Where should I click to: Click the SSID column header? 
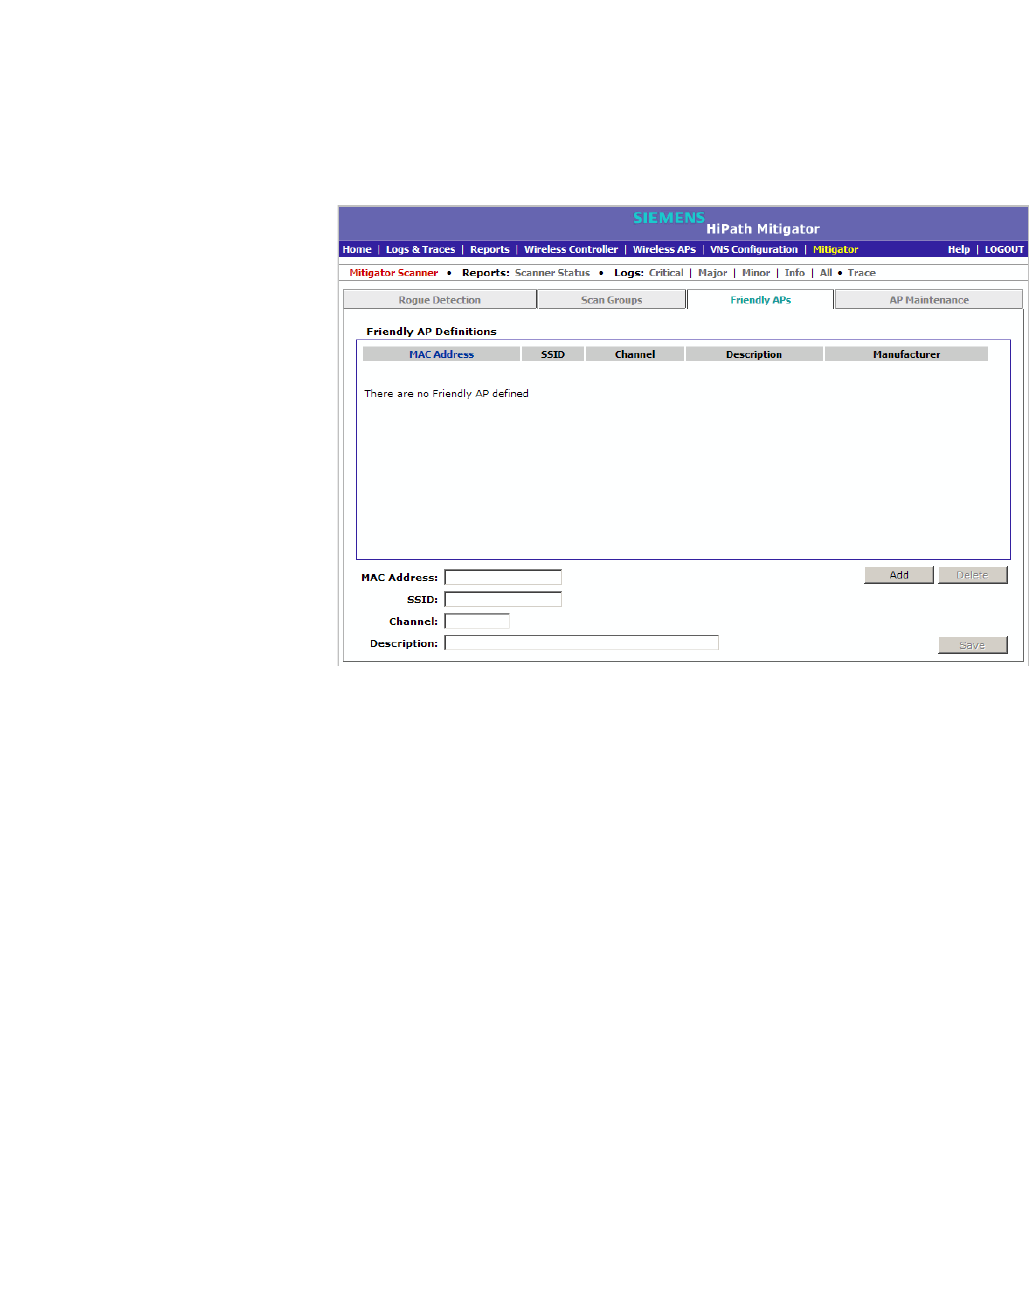(553, 355)
